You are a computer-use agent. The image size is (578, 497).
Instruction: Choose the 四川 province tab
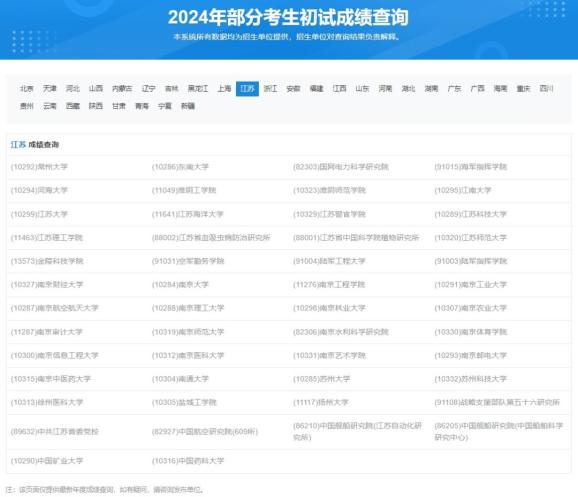point(546,88)
